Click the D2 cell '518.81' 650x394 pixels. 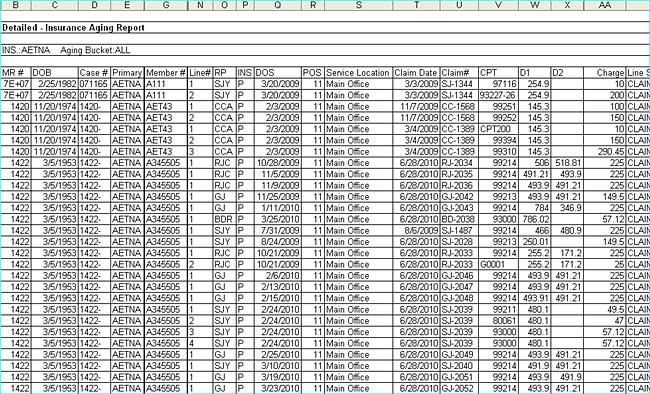[567, 163]
